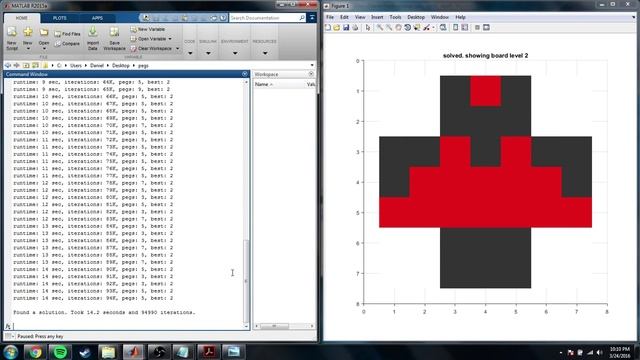Select the Zoom Out tool in figure toolbar
This screenshot has height=360, width=640.
point(389,27)
